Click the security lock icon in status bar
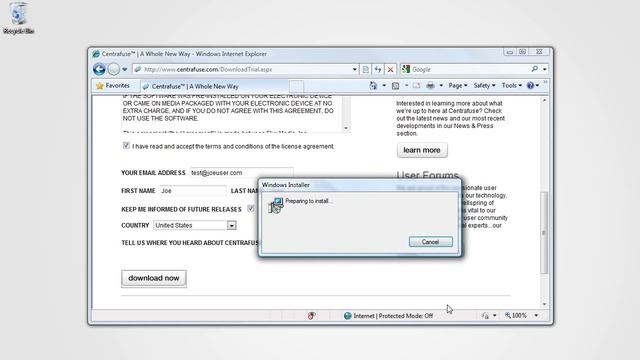Viewport: 640px width, 360px height. [x=485, y=316]
